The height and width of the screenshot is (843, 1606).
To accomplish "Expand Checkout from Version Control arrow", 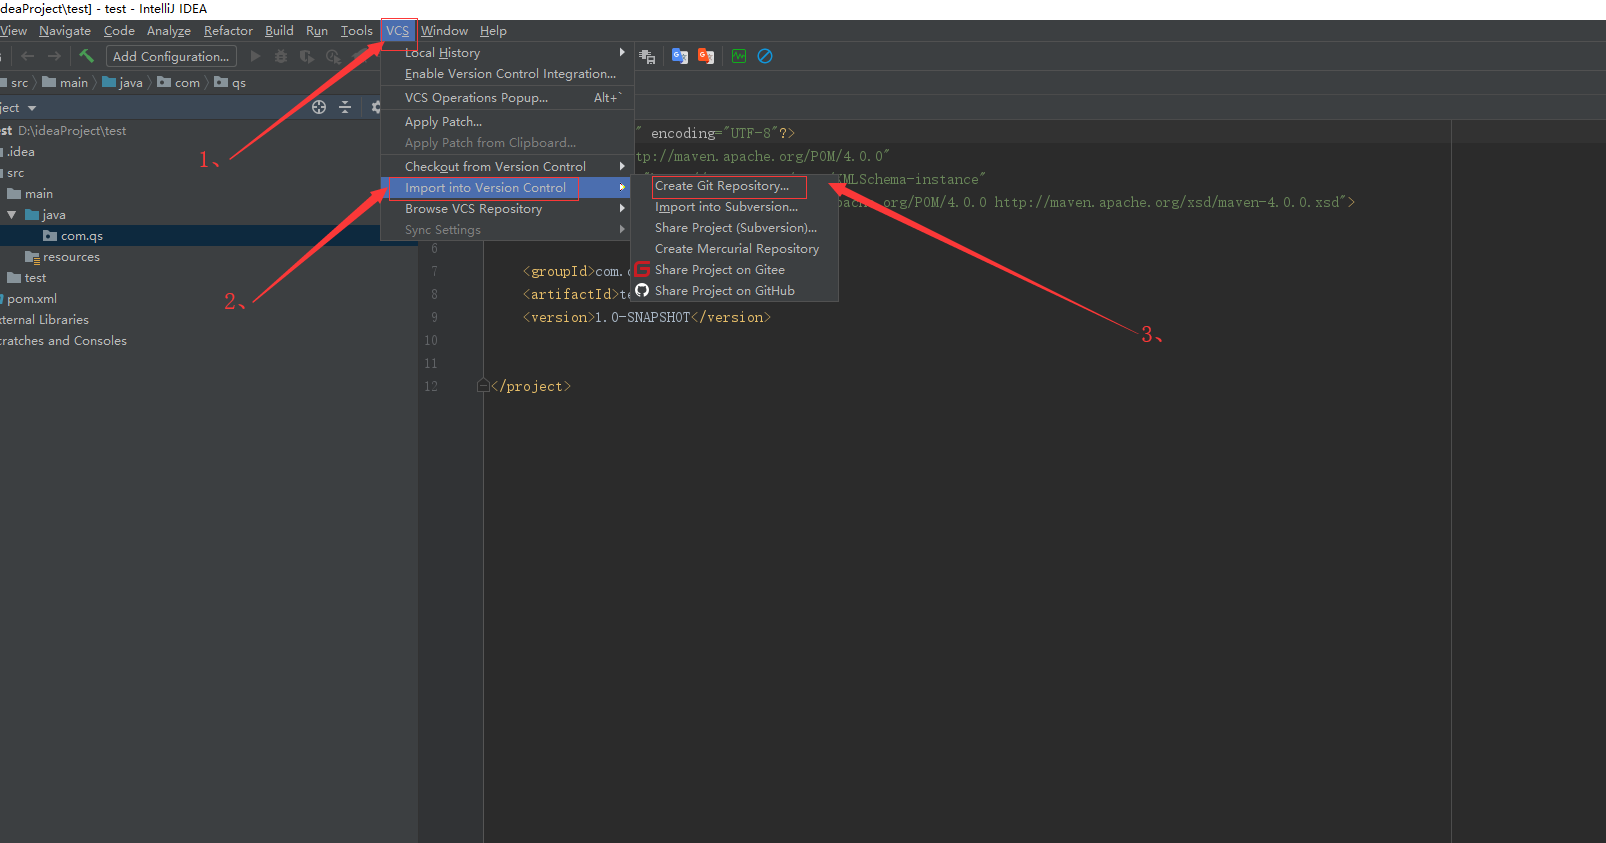I will point(622,166).
